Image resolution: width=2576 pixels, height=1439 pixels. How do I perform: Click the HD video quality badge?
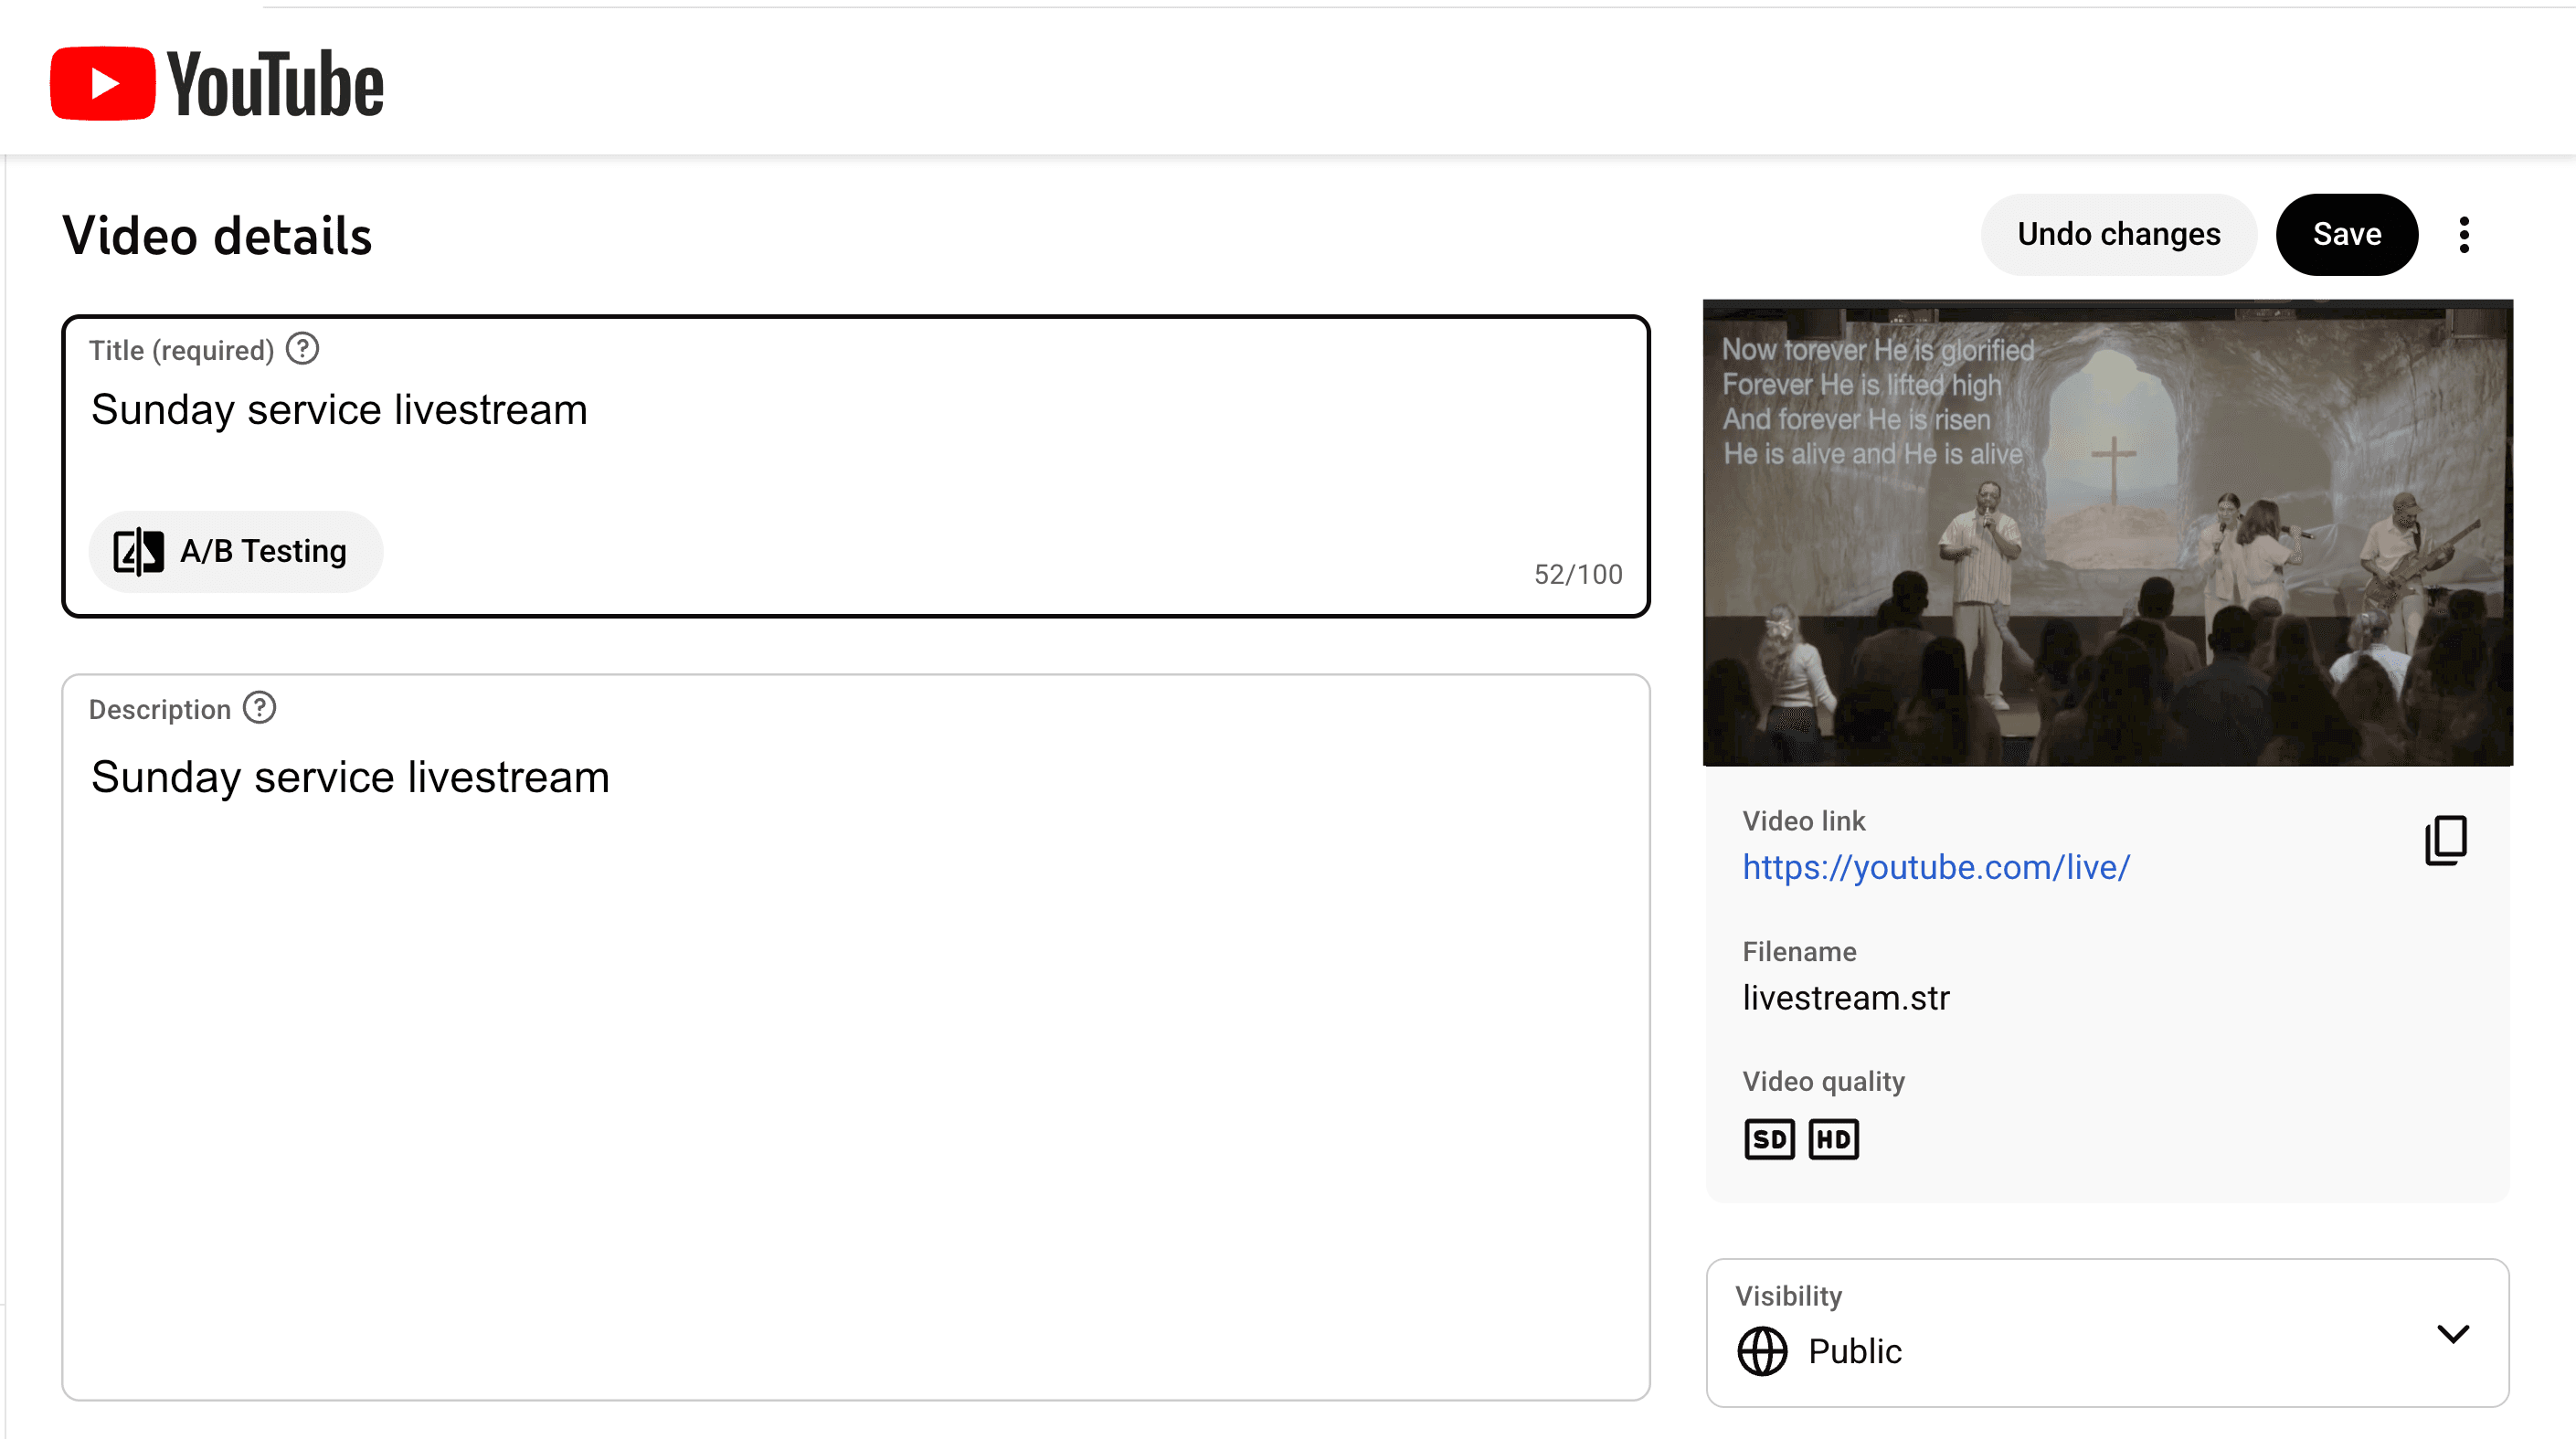(x=1833, y=1139)
